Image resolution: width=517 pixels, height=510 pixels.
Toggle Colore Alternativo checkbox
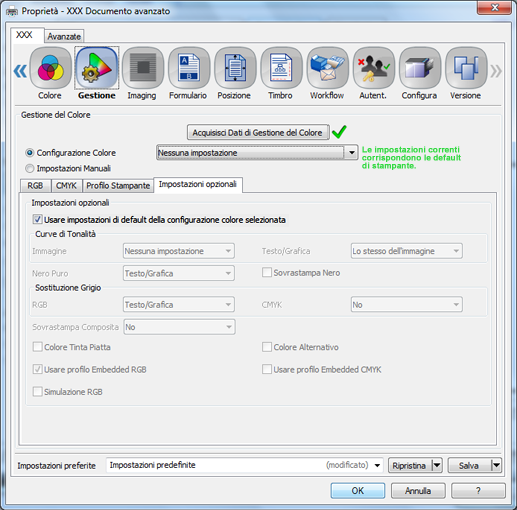tap(267, 347)
